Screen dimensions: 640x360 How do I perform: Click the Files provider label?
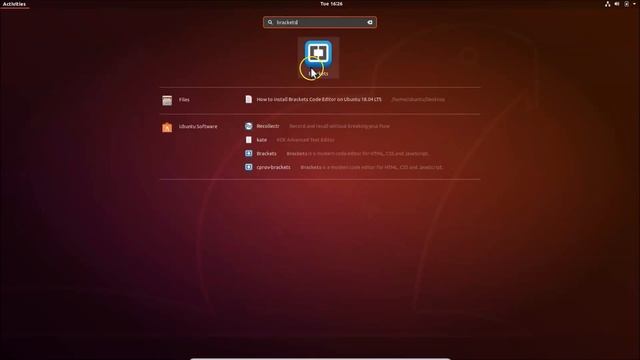tap(184, 100)
